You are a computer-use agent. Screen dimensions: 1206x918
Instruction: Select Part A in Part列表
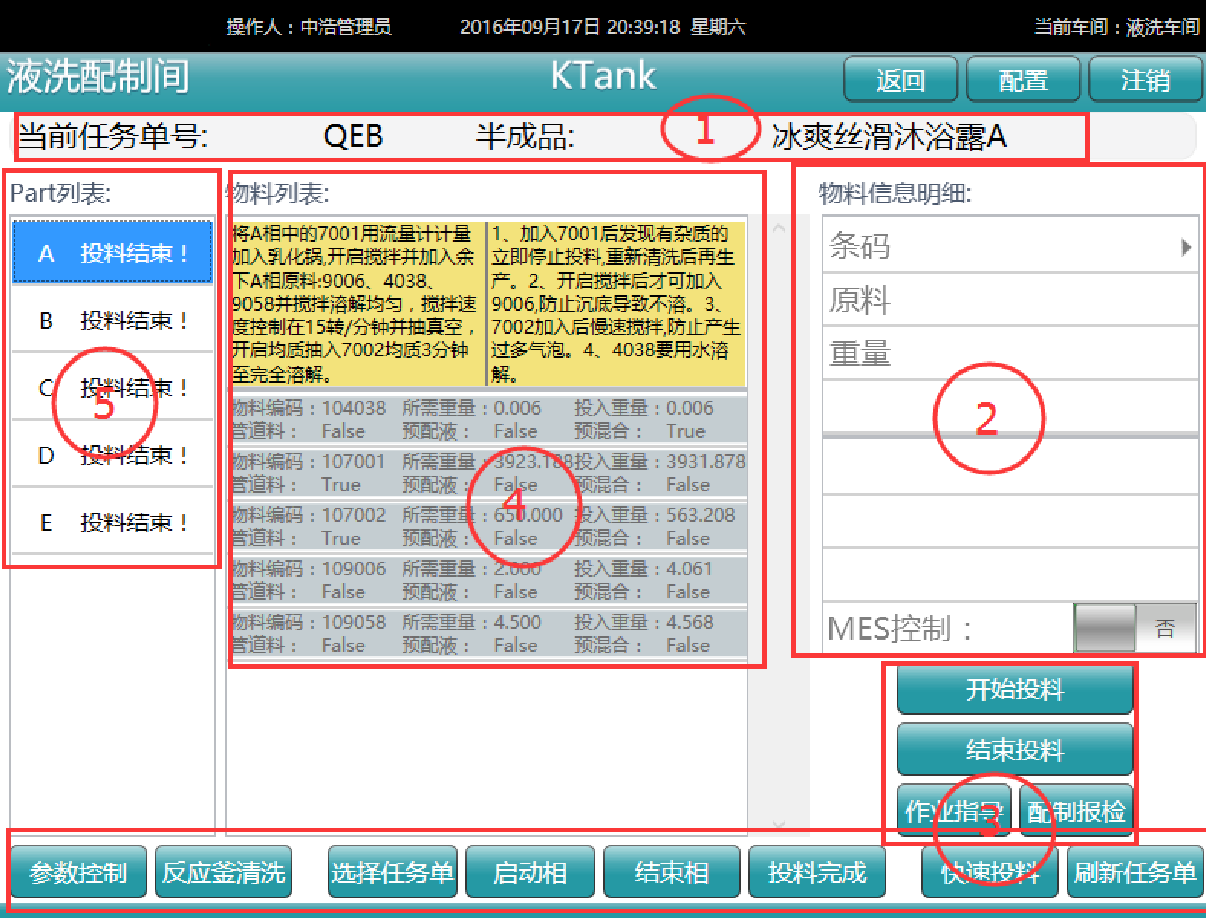pos(112,254)
